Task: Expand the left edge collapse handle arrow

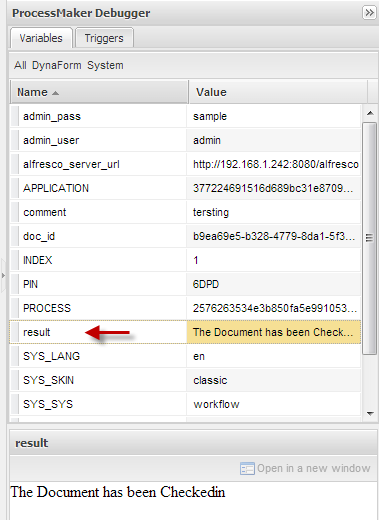Action: [x=3, y=275]
